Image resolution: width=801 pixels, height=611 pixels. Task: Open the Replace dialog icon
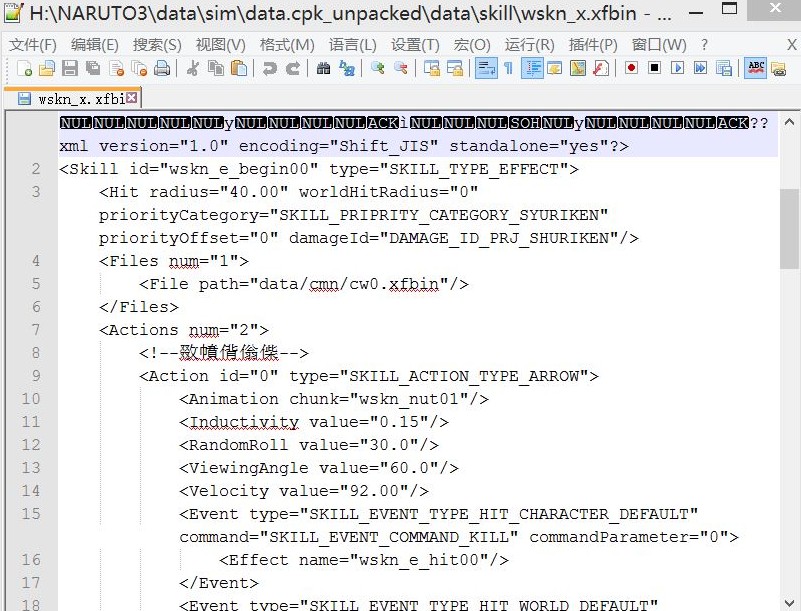point(347,68)
